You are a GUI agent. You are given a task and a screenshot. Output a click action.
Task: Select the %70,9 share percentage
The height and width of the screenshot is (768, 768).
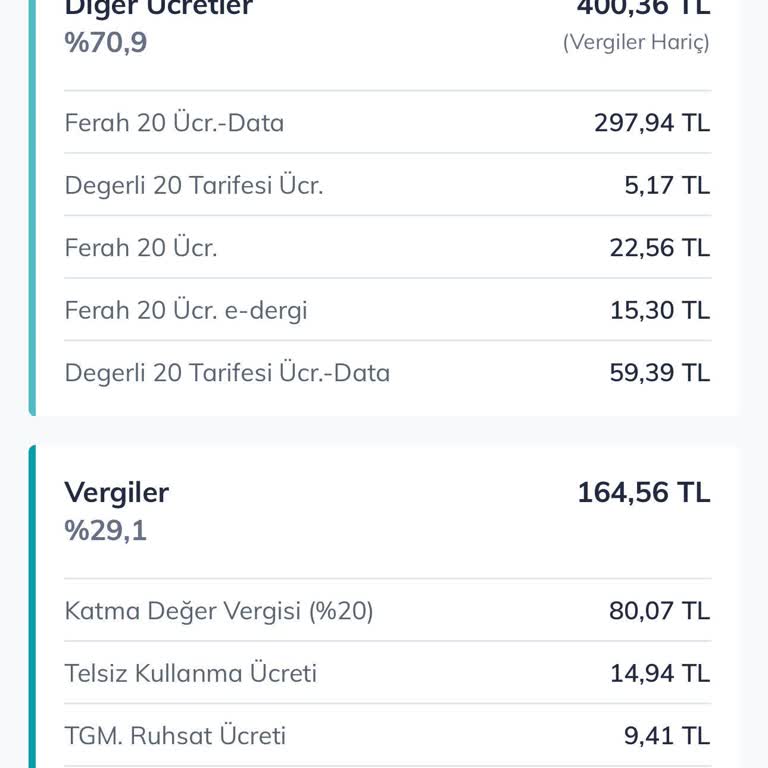105,43
